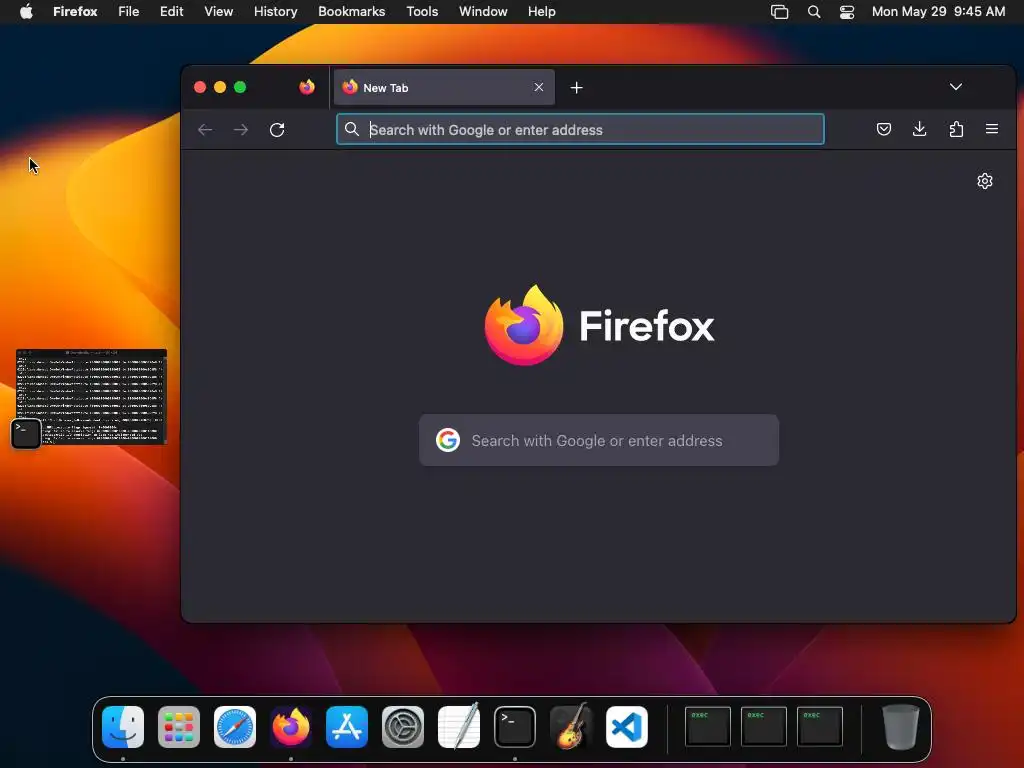Open the Extensions puzzle icon
The image size is (1024, 768).
(x=956, y=129)
